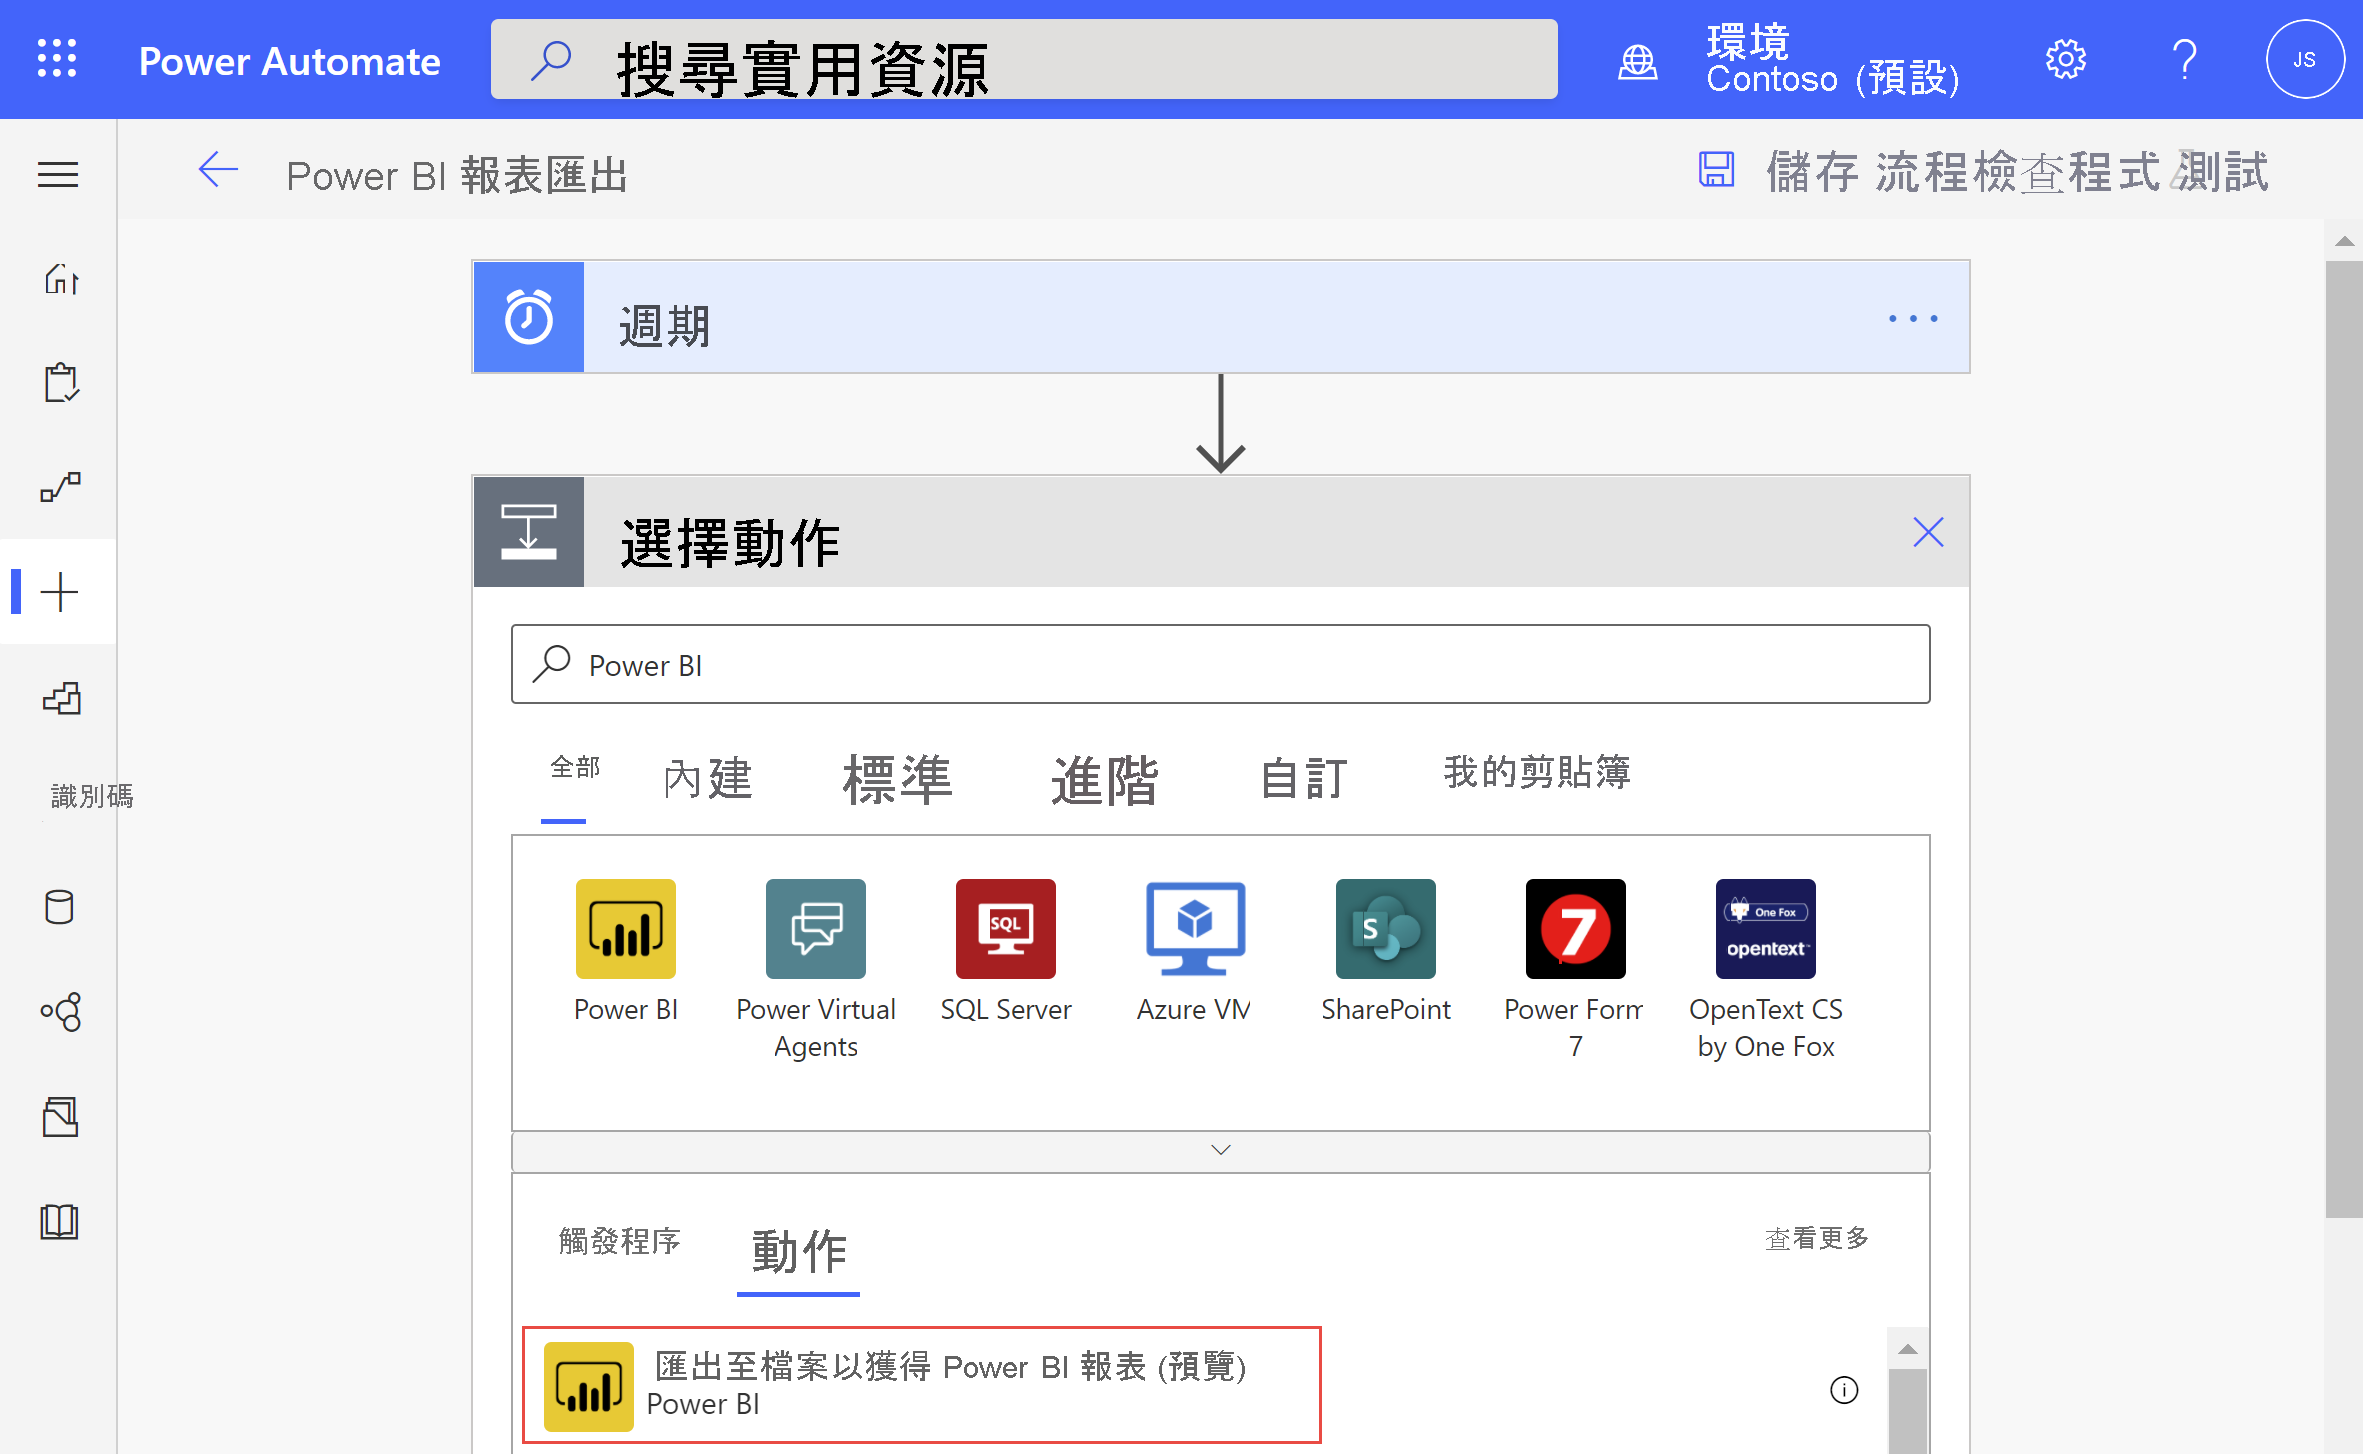Open Data cylinder icon in sidebar
The width and height of the screenshot is (2363, 1454).
[x=59, y=907]
